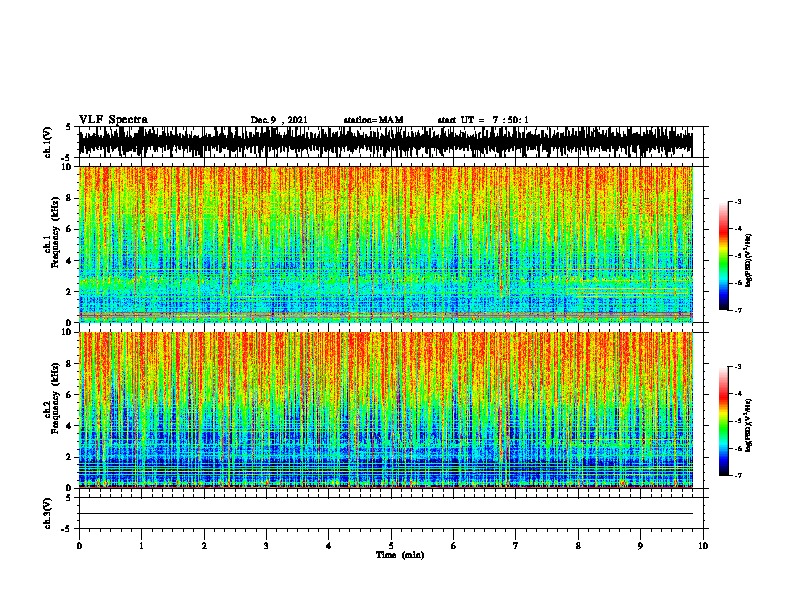Click inside the ch.2 spectrogram panel
Screen dimensions: 792x612
point(386,410)
